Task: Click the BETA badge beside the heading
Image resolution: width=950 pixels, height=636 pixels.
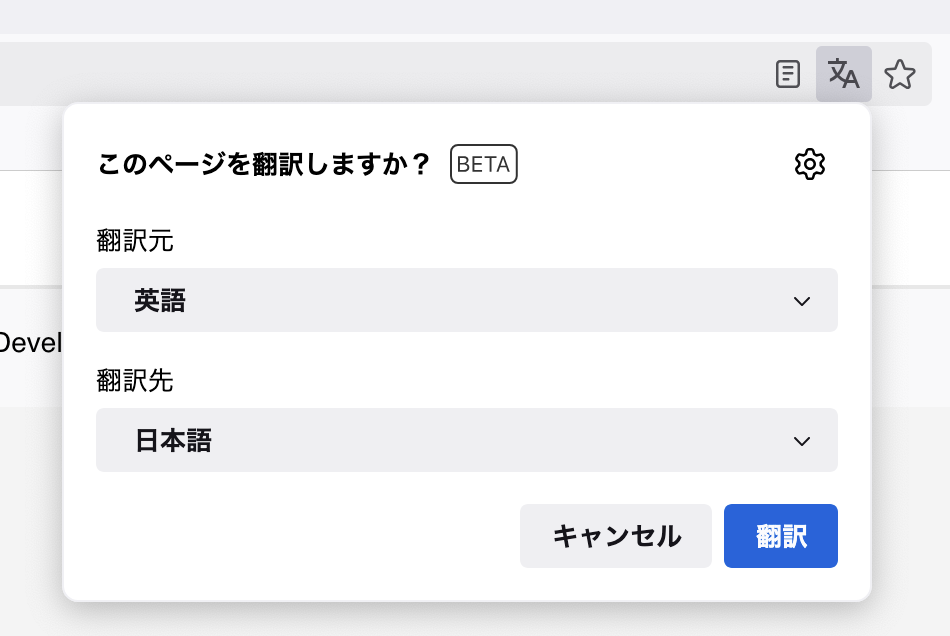Action: [x=483, y=164]
